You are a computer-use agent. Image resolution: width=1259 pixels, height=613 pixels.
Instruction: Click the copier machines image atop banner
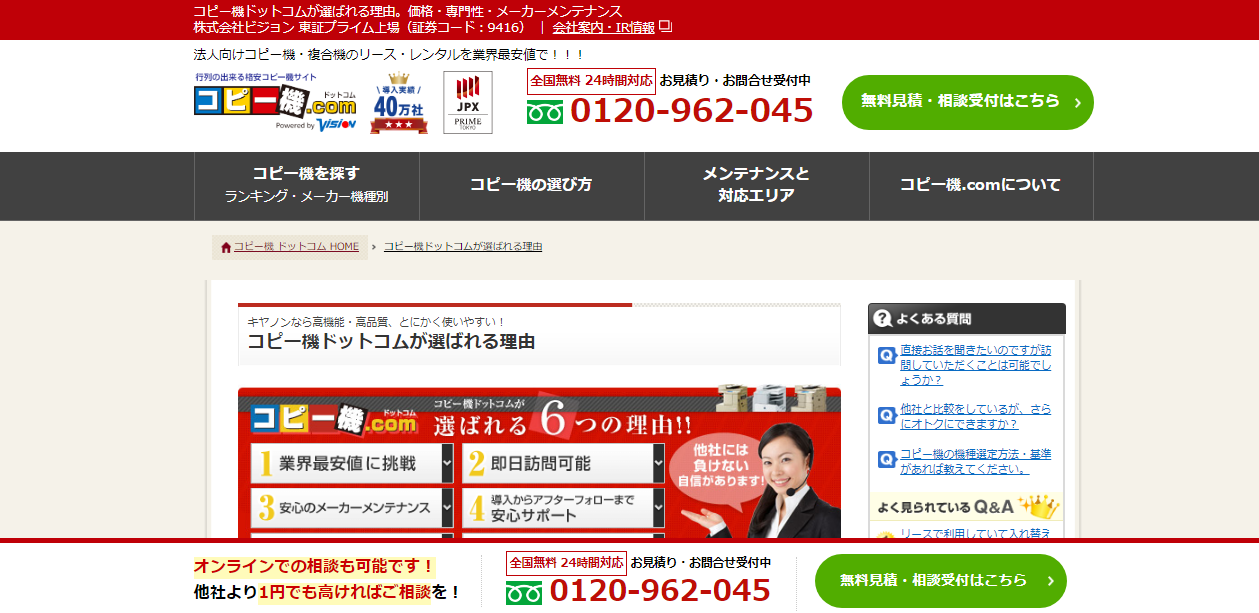pos(773,398)
